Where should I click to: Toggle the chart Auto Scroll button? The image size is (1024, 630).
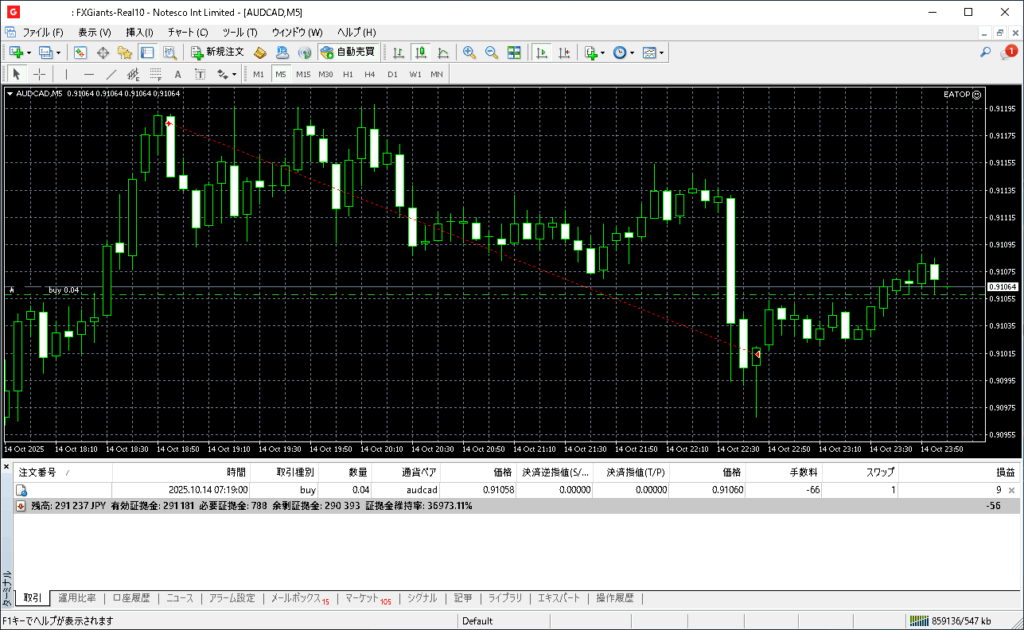click(x=541, y=52)
